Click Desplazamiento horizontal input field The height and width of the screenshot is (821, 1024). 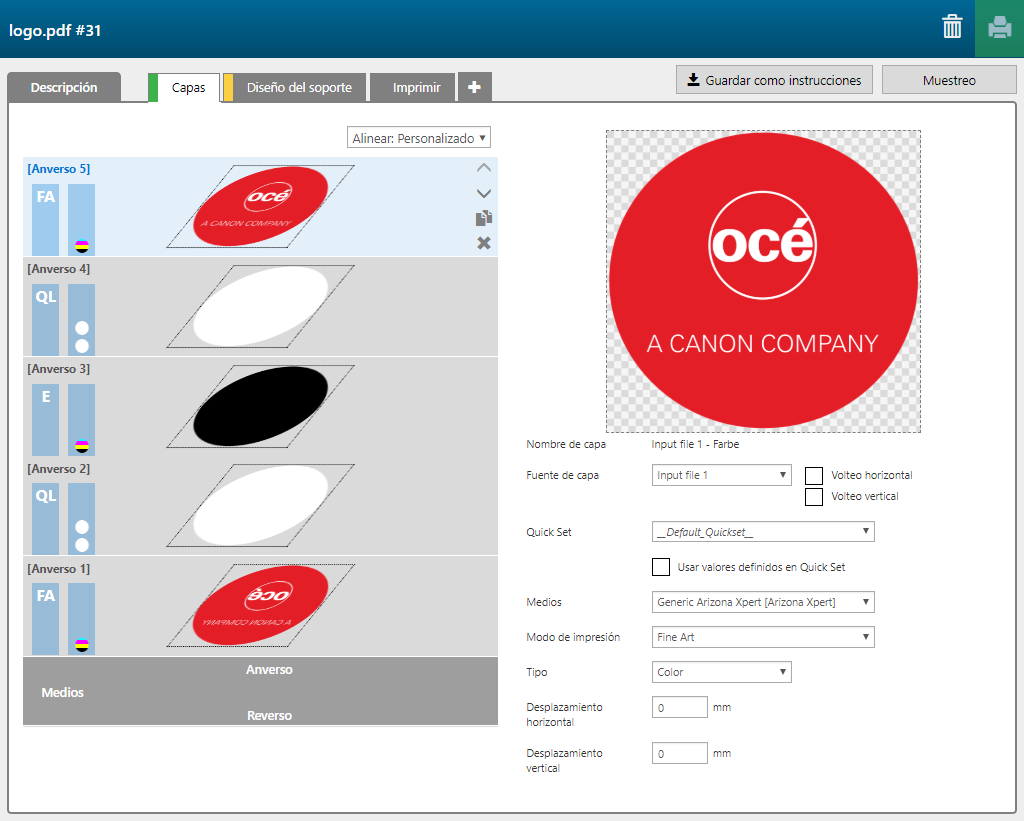(x=679, y=707)
